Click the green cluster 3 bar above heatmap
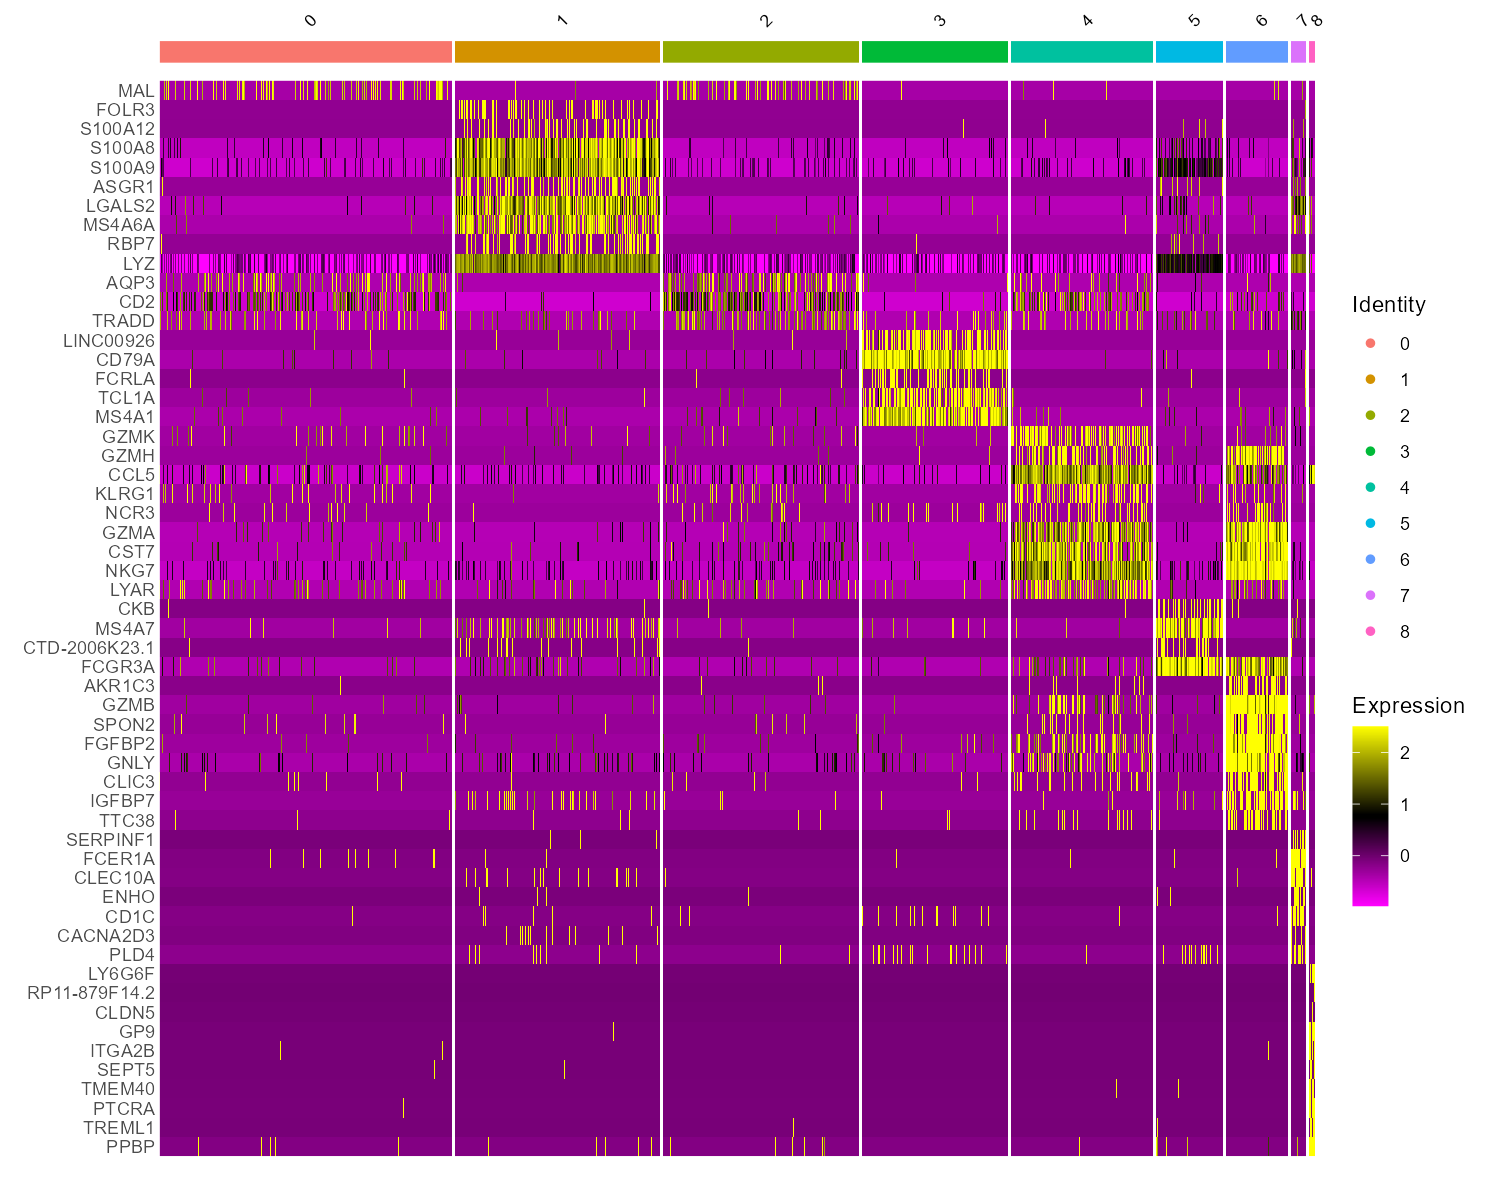1500x1200 pixels. (934, 52)
